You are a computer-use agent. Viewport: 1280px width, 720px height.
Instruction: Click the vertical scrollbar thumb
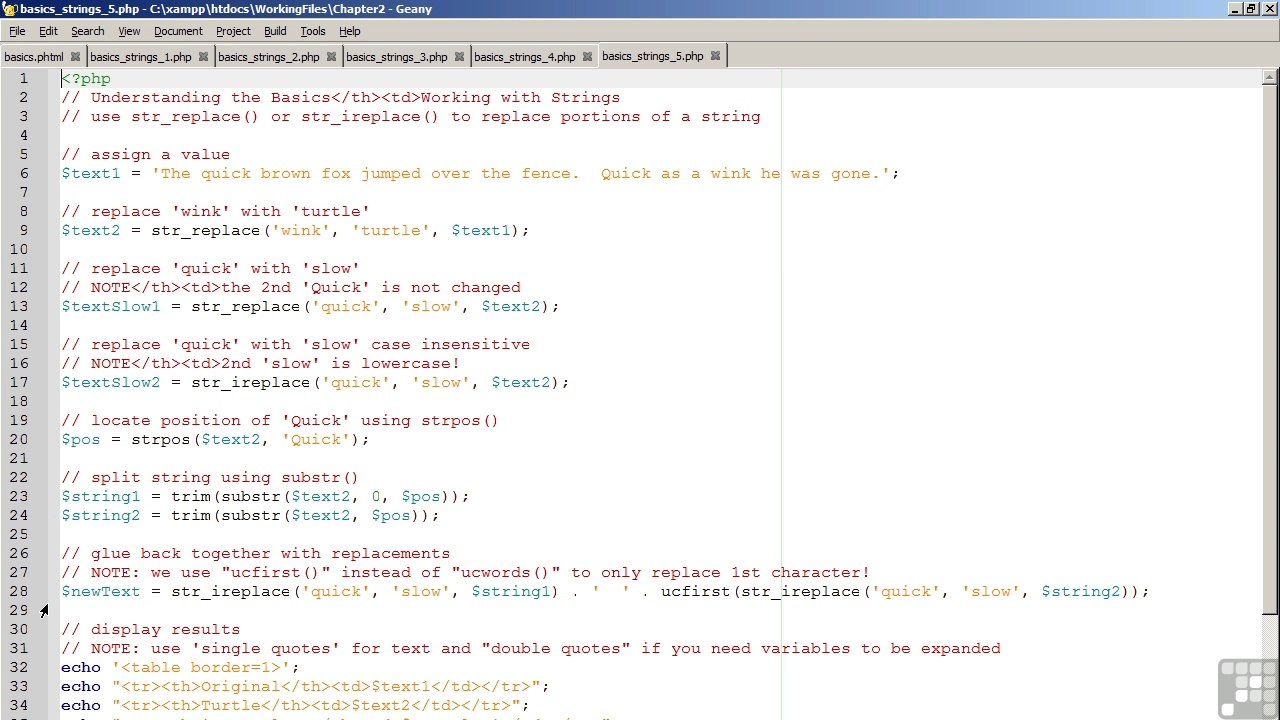point(1270,350)
